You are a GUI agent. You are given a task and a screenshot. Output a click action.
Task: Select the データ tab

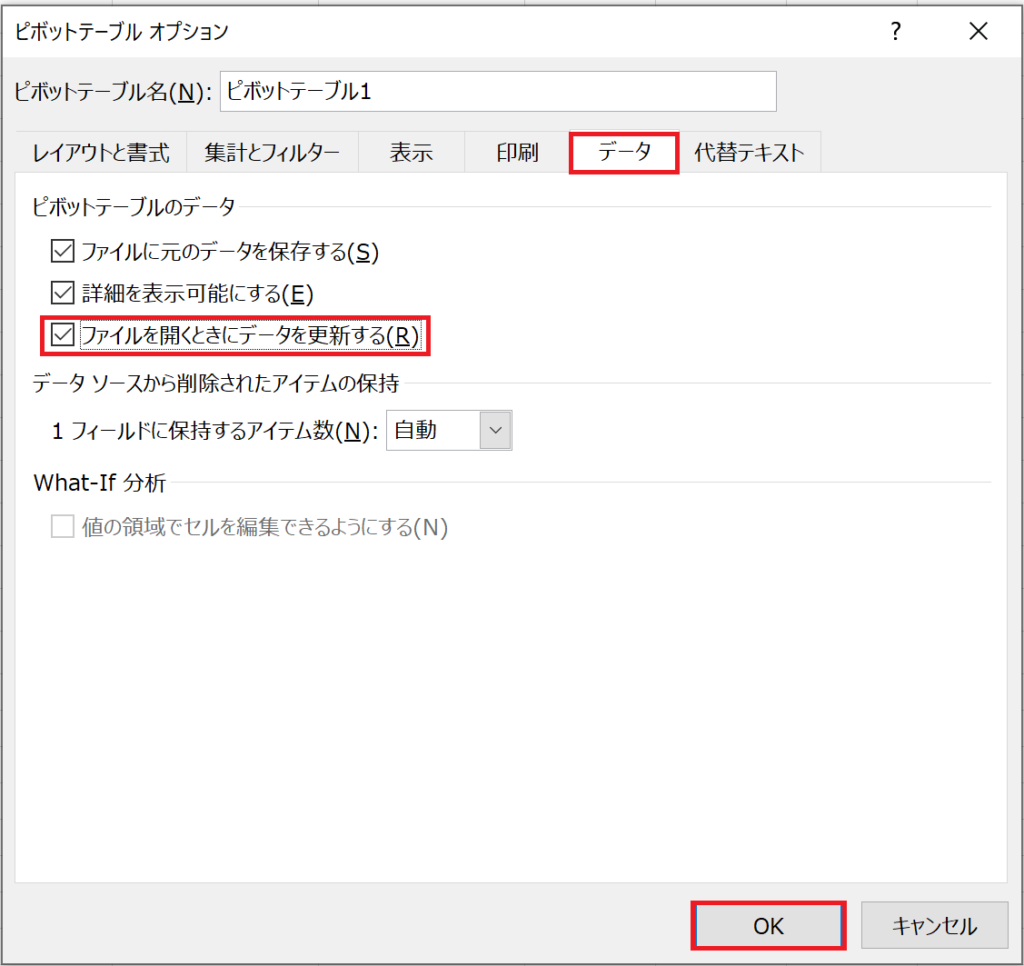(x=624, y=153)
